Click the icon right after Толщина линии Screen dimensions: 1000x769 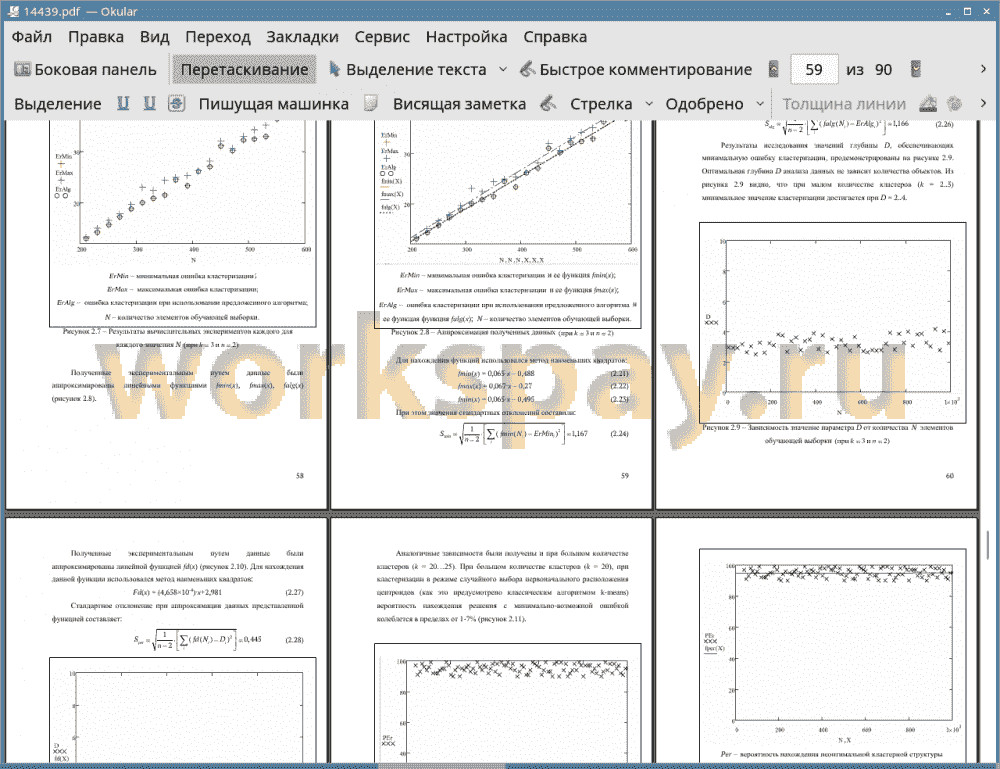[928, 103]
